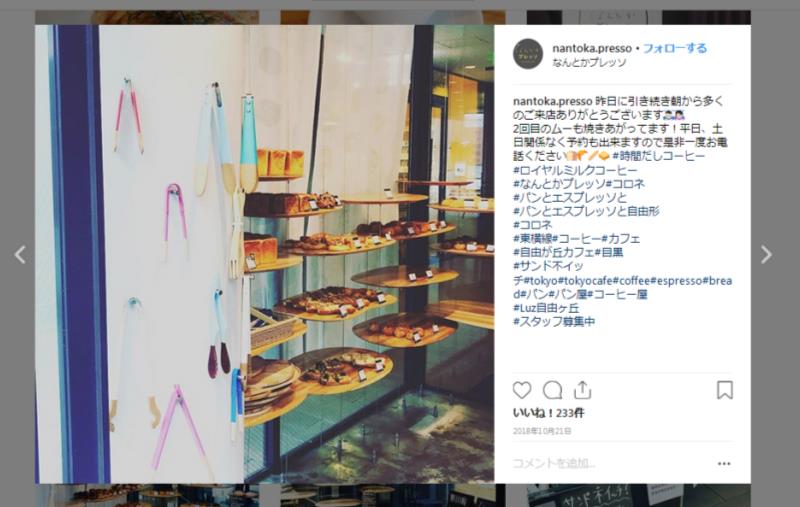This screenshot has width=800, height=507.
Task: Open more options with the three dots
Action: (724, 464)
